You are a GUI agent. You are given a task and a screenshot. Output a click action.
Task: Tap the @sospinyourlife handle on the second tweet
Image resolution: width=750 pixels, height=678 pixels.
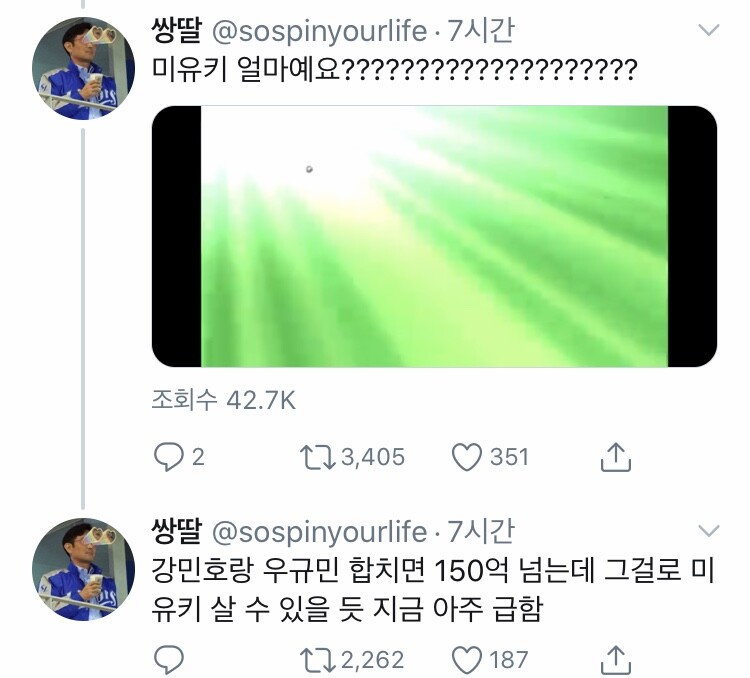coord(319,531)
